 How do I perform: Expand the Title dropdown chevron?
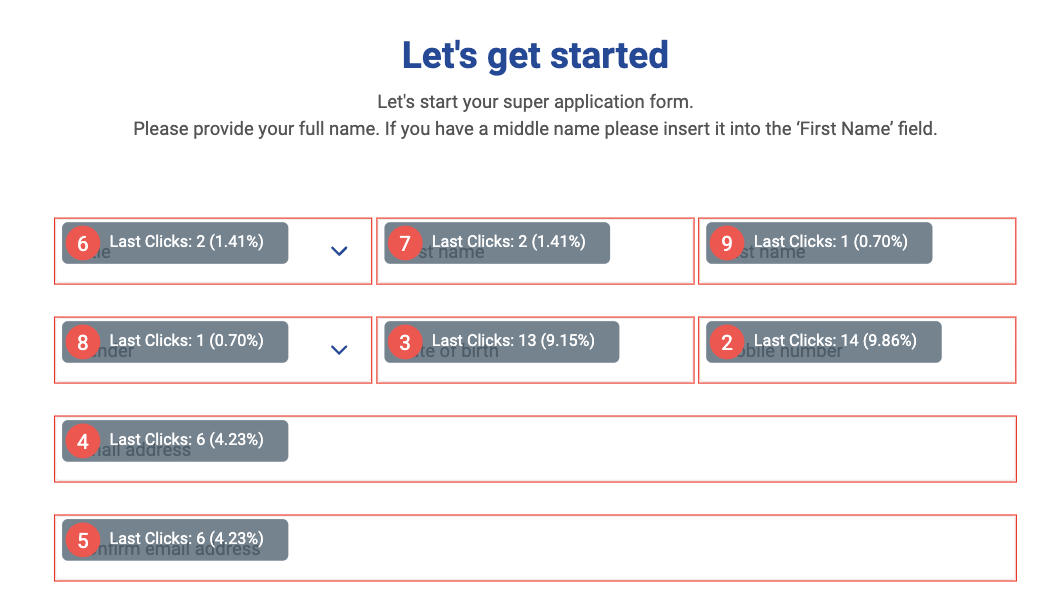[x=339, y=251]
